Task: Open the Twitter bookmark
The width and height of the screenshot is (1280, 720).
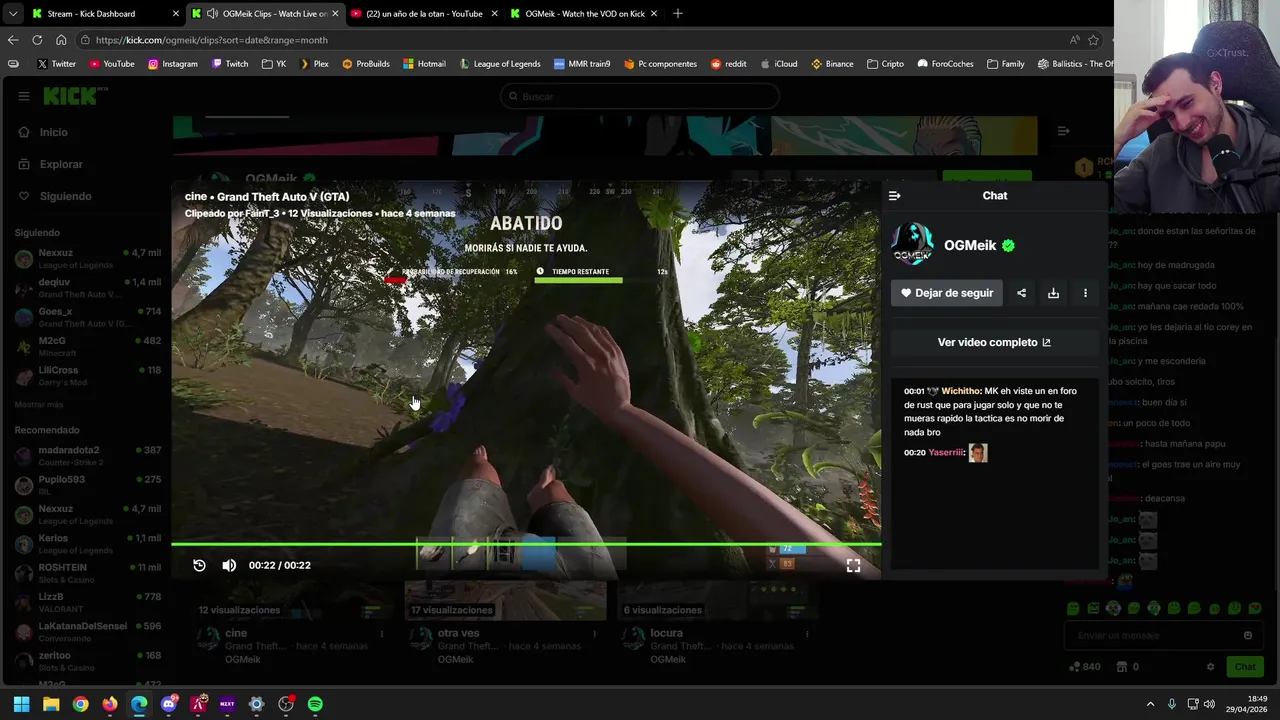Action: [x=56, y=64]
